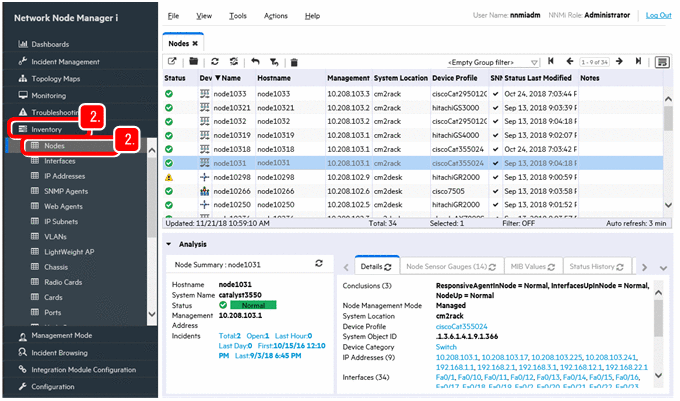Toggle the analysis pane view icon at toolbar right
Viewport: 680px width, 401px height.
coord(662,62)
